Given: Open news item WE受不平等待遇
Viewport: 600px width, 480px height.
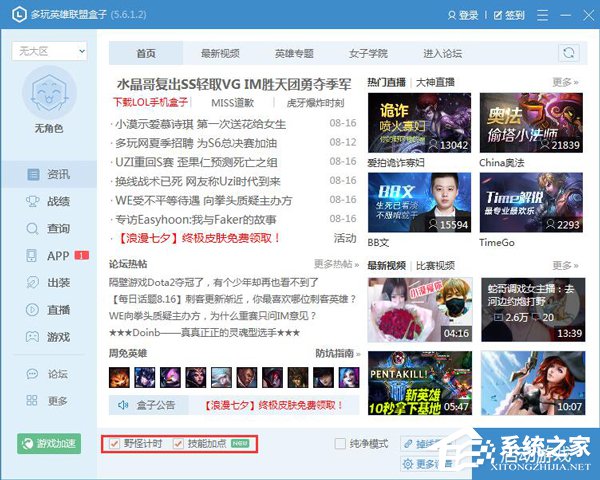Looking at the screenshot, I should (204, 201).
